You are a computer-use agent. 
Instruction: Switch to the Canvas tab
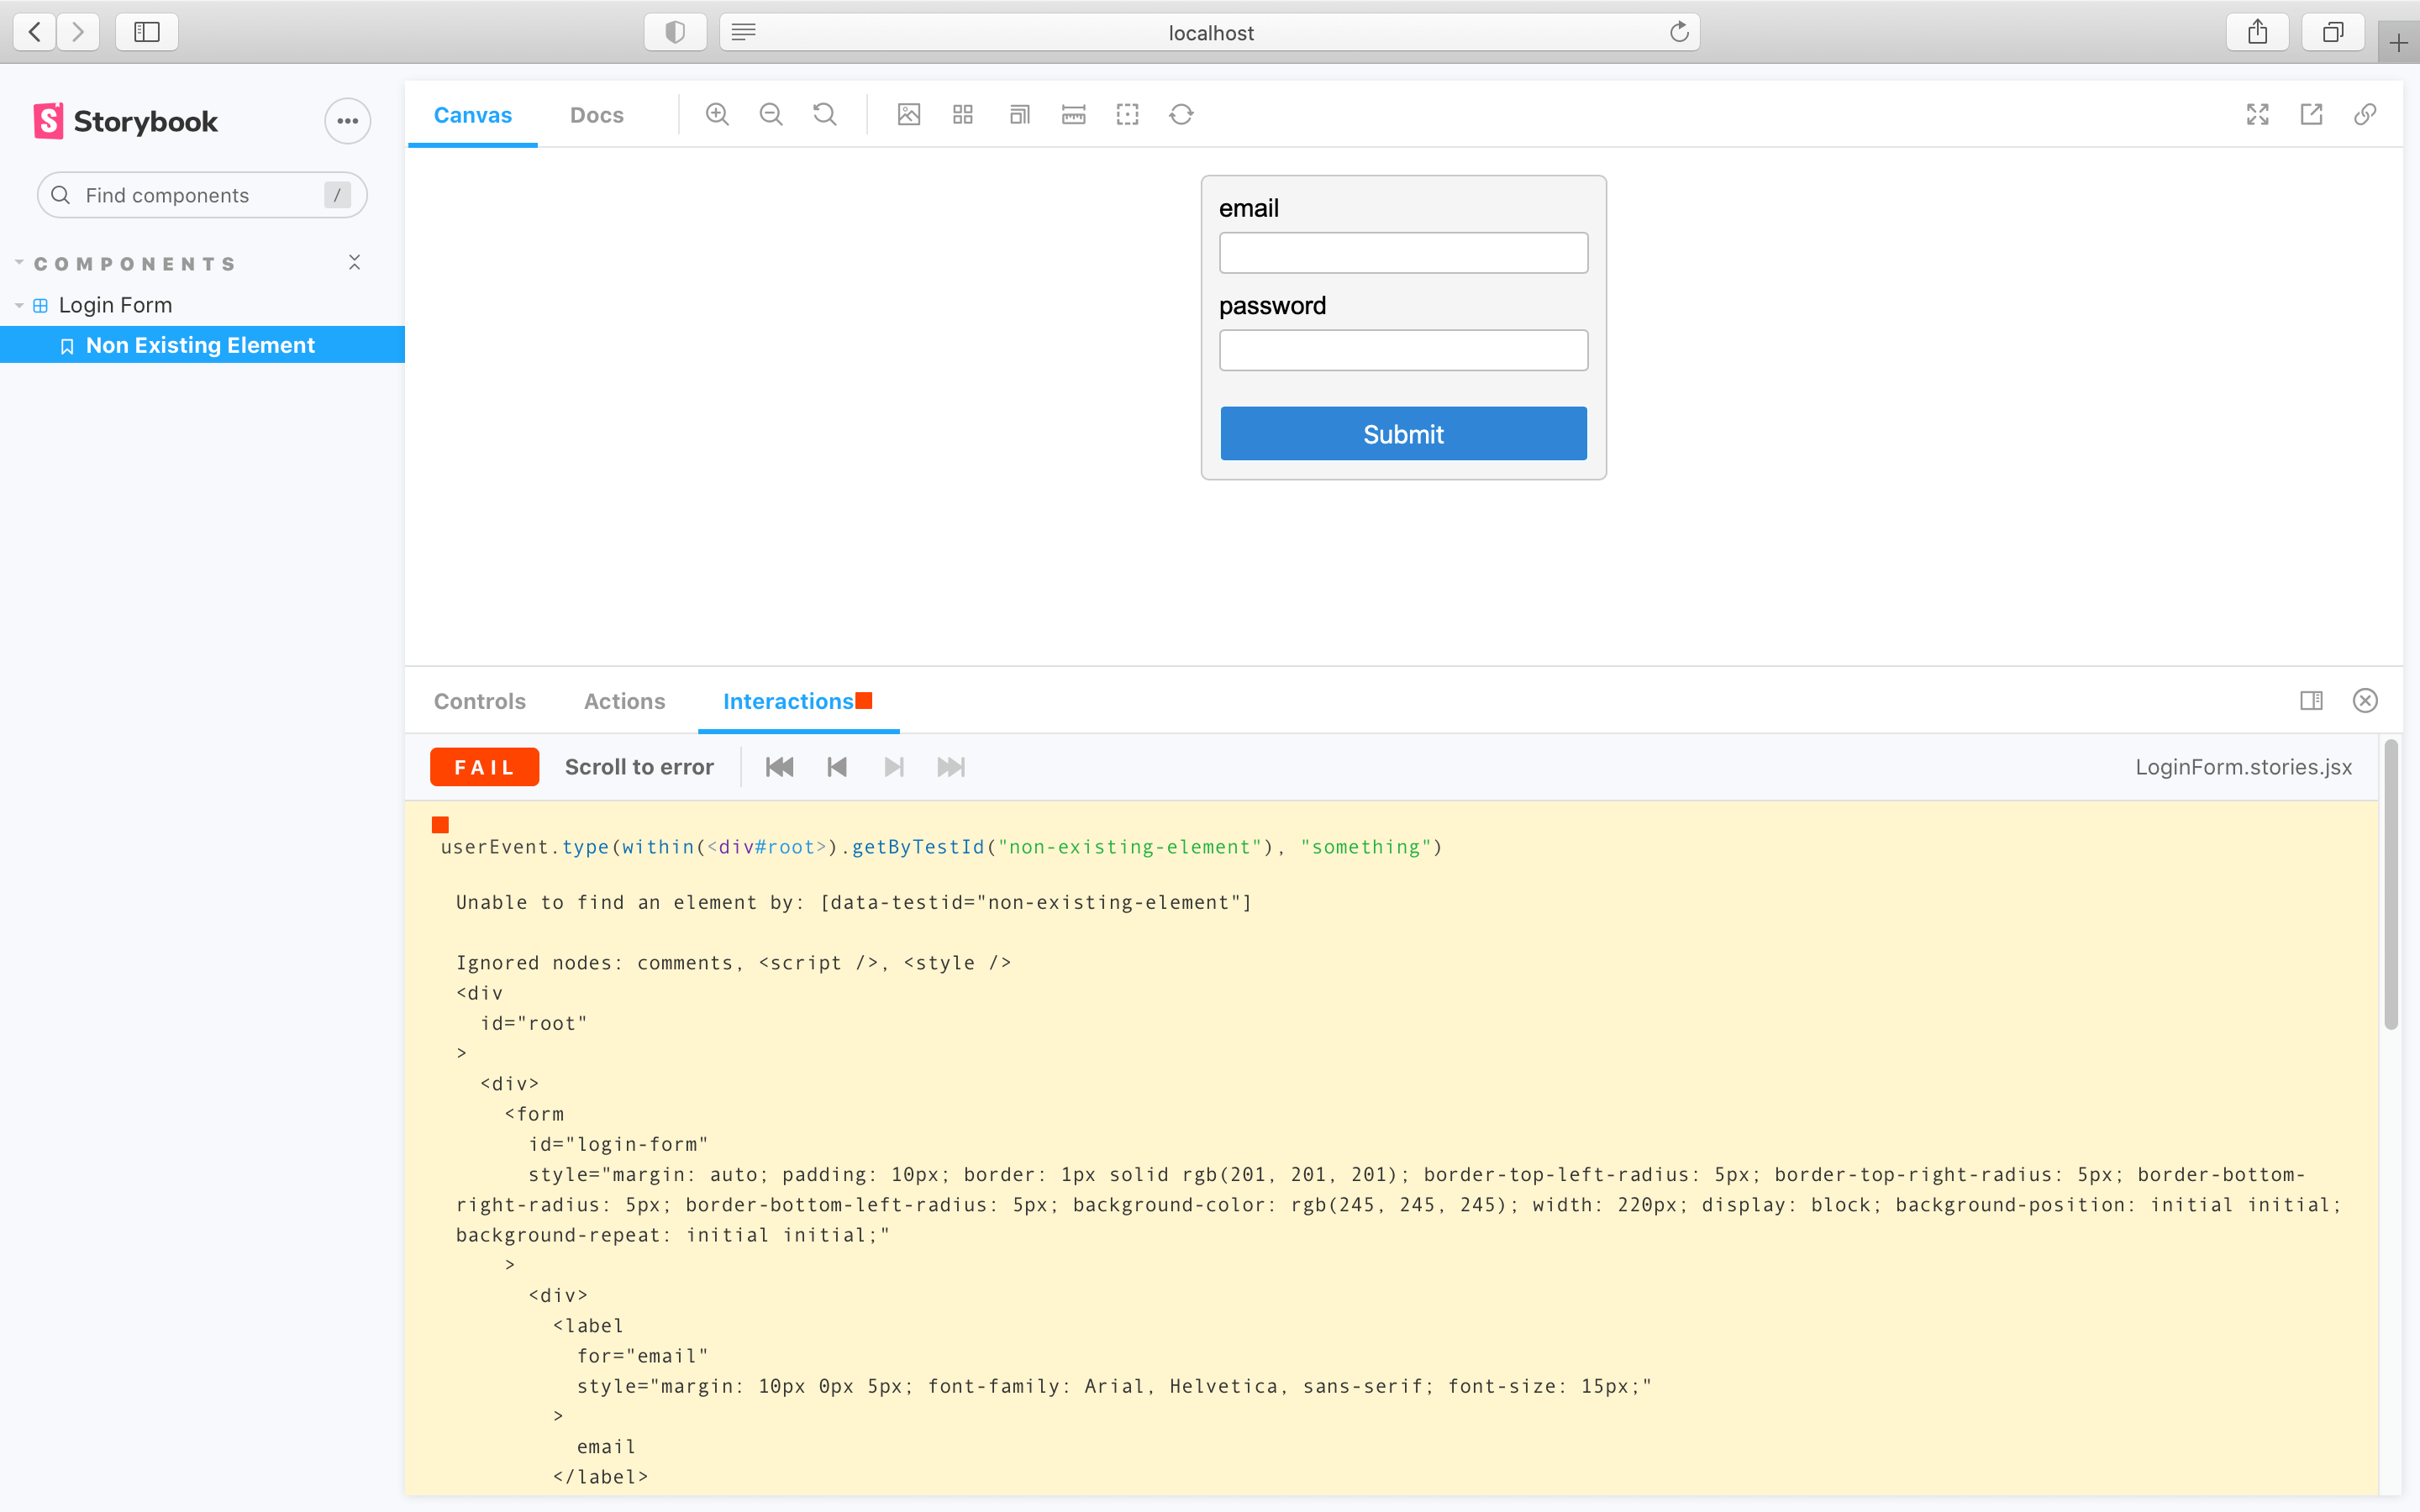click(x=472, y=113)
